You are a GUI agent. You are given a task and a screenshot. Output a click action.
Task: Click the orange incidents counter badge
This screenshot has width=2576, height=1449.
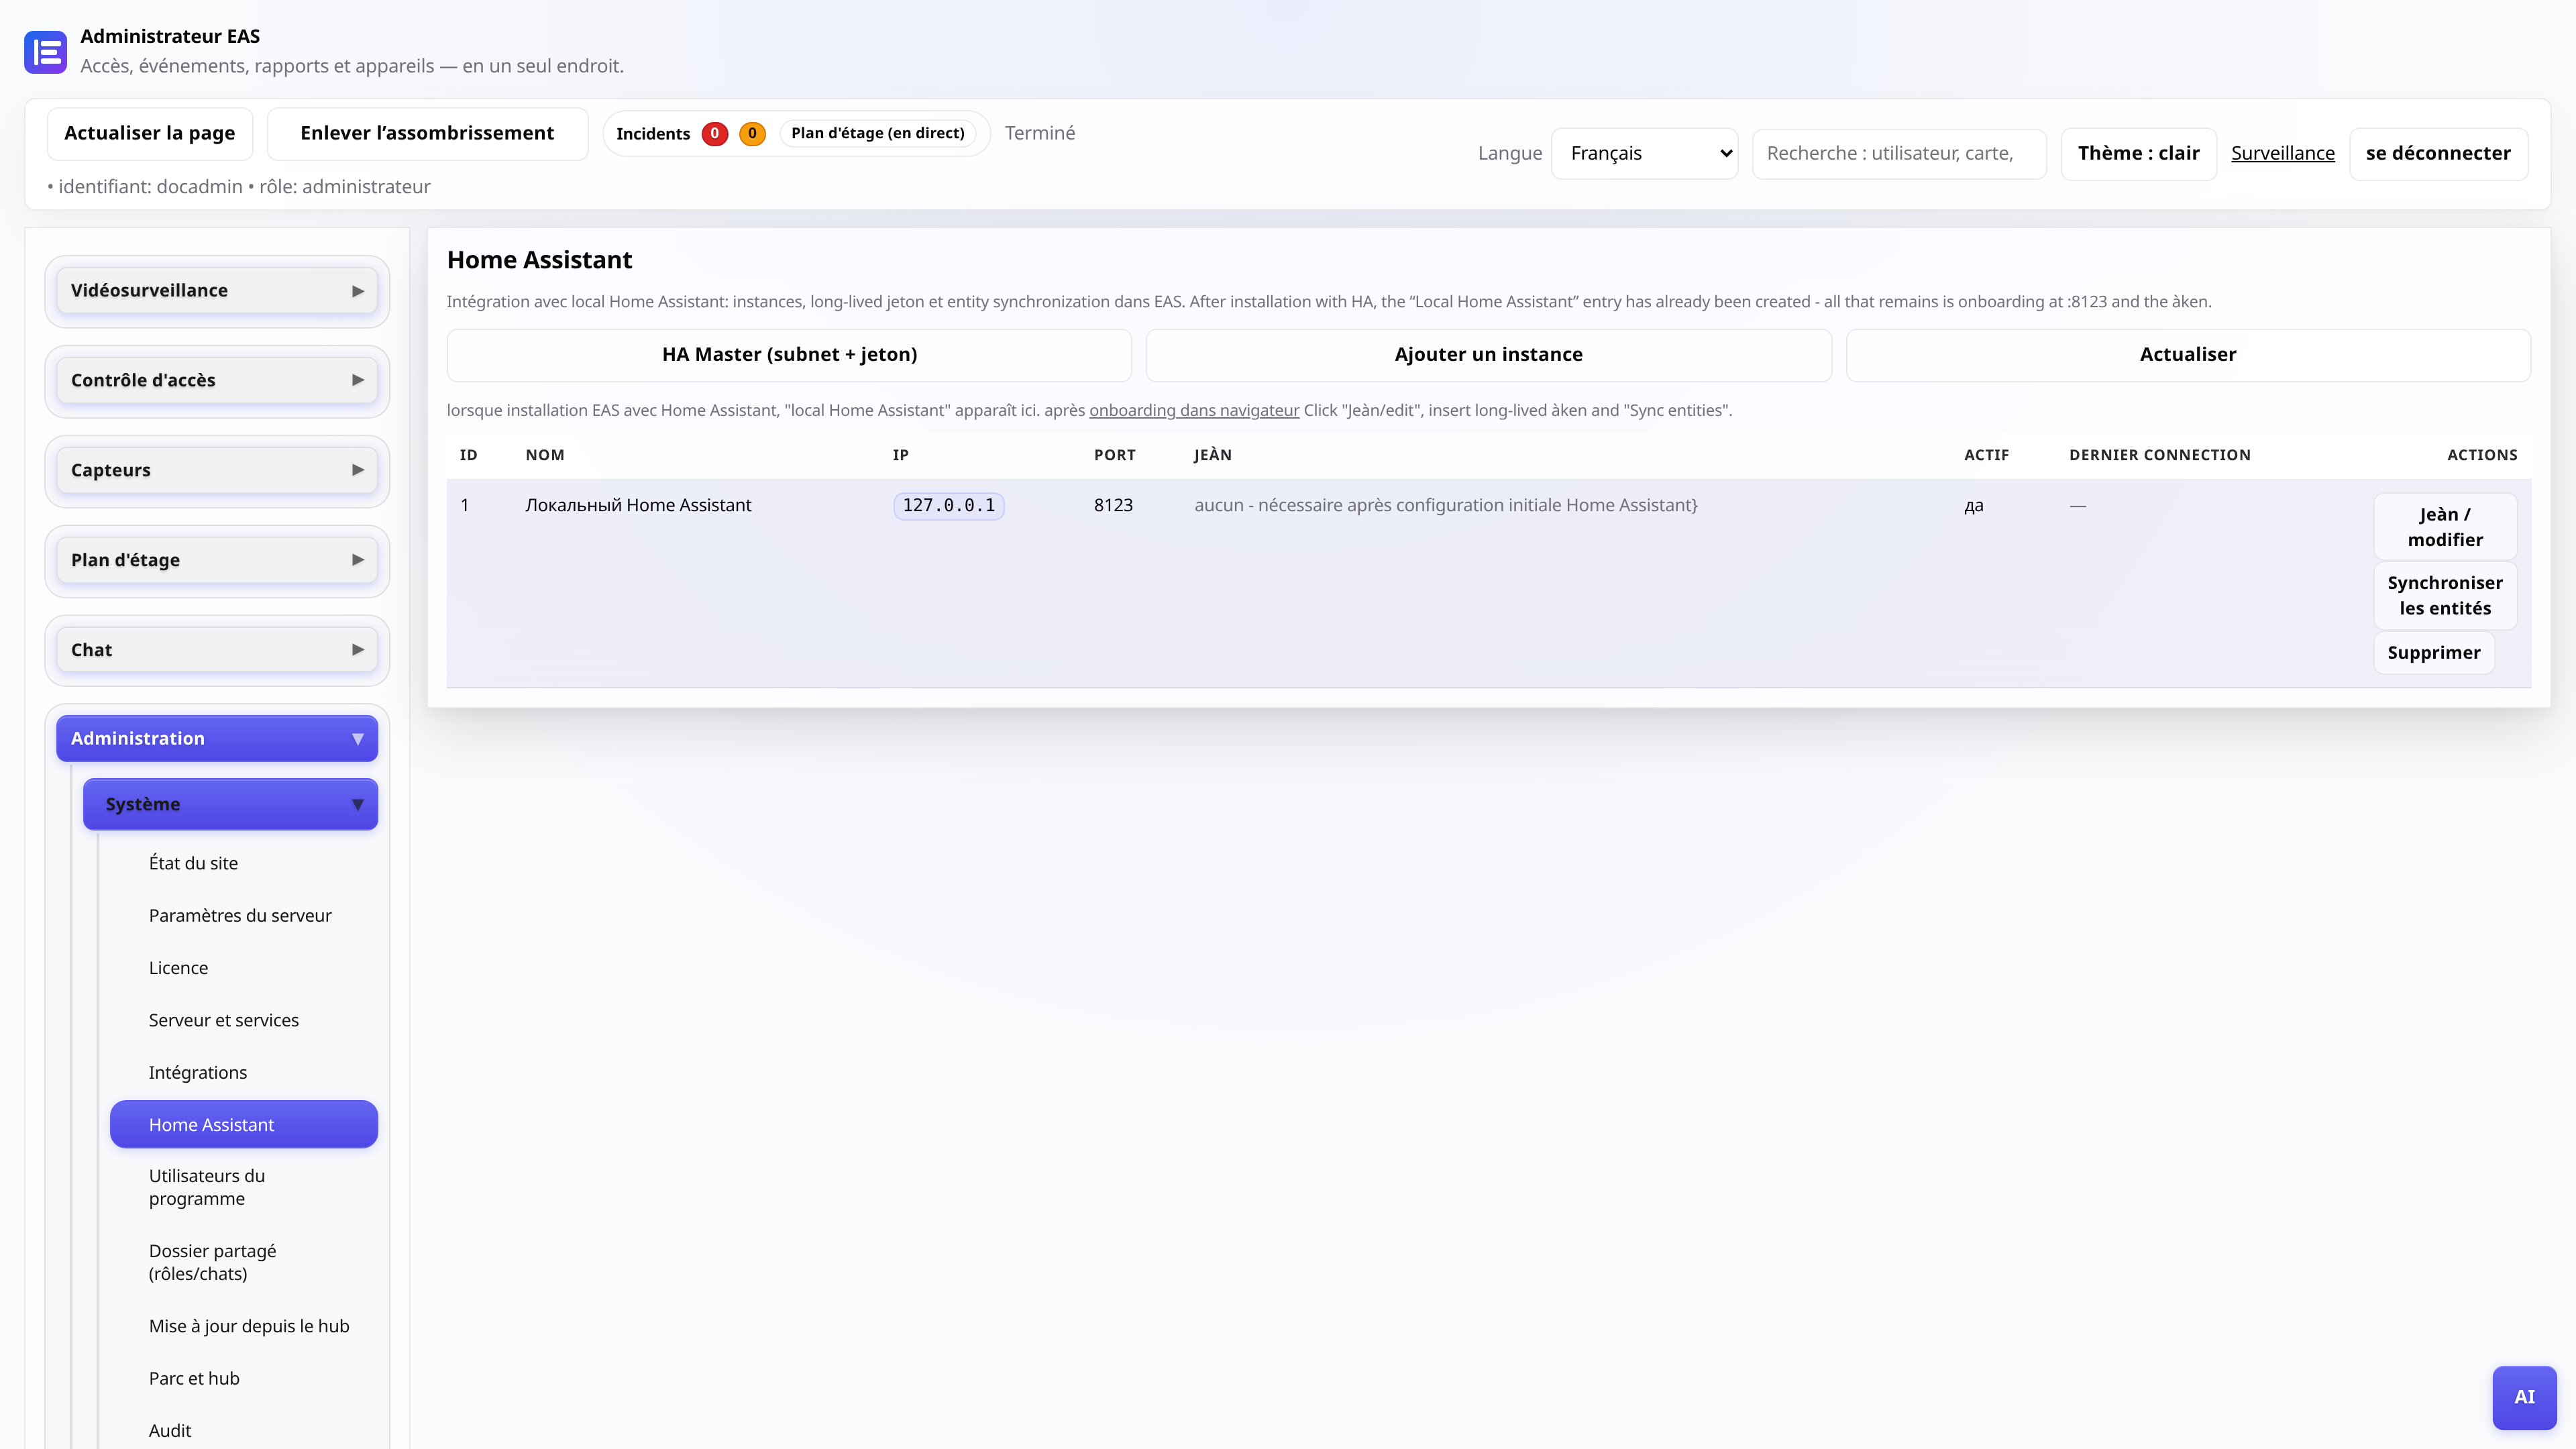click(752, 133)
